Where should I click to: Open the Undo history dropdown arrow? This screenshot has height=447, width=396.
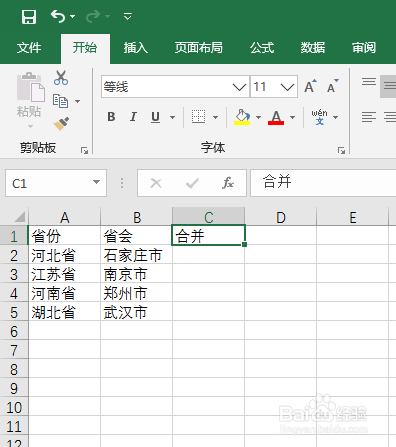point(72,16)
